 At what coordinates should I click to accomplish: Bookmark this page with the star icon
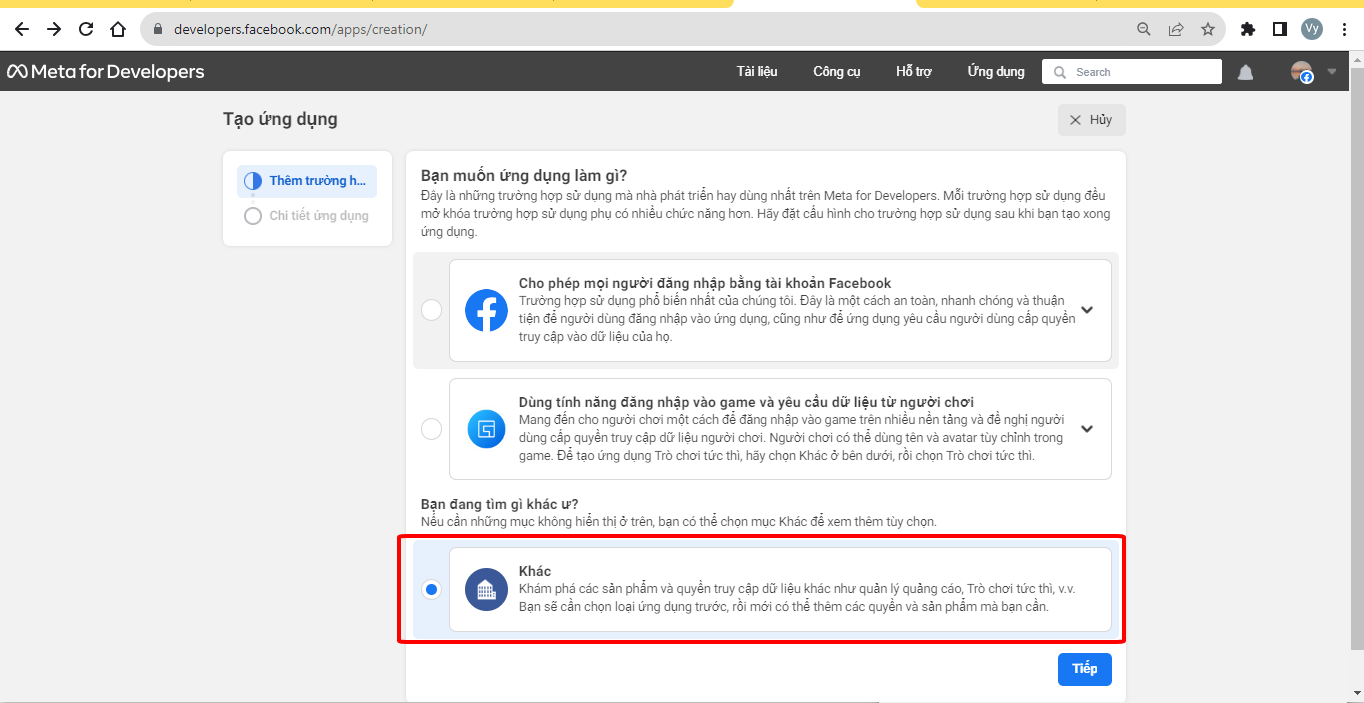[1207, 29]
